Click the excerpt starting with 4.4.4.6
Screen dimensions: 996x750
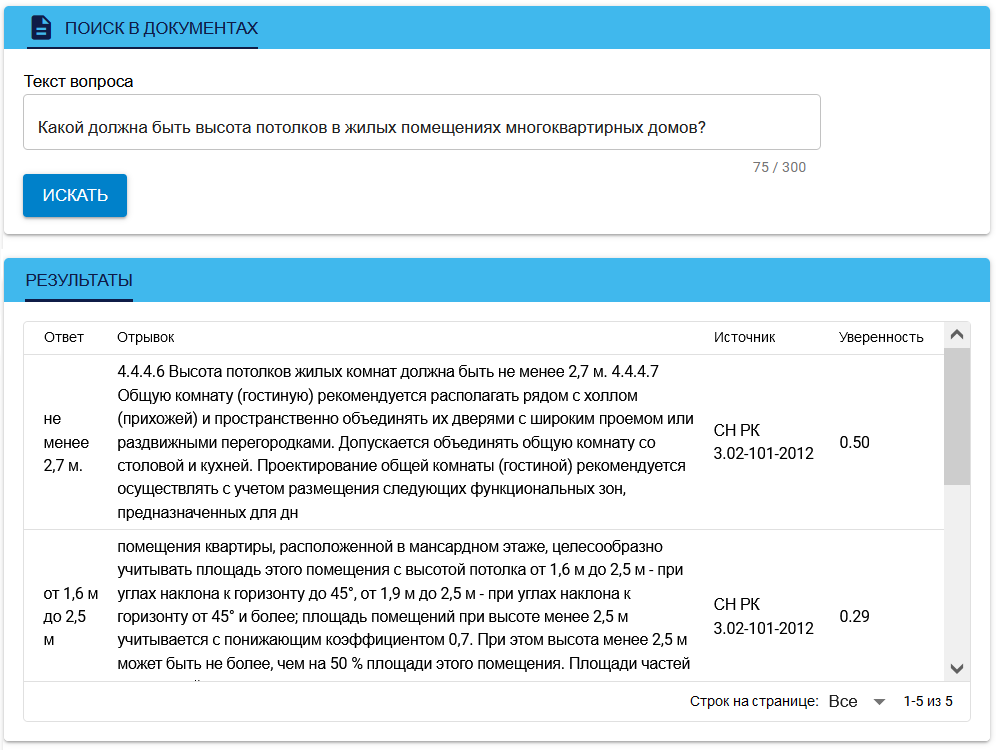point(405,442)
